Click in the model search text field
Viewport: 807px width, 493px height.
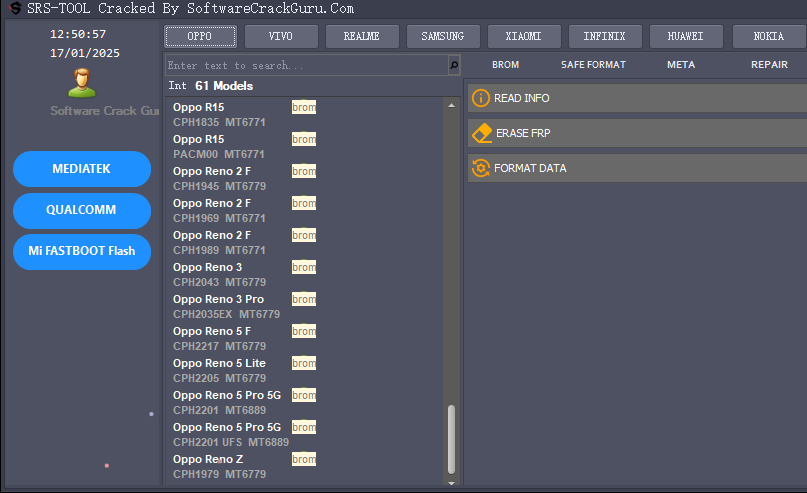[305, 65]
